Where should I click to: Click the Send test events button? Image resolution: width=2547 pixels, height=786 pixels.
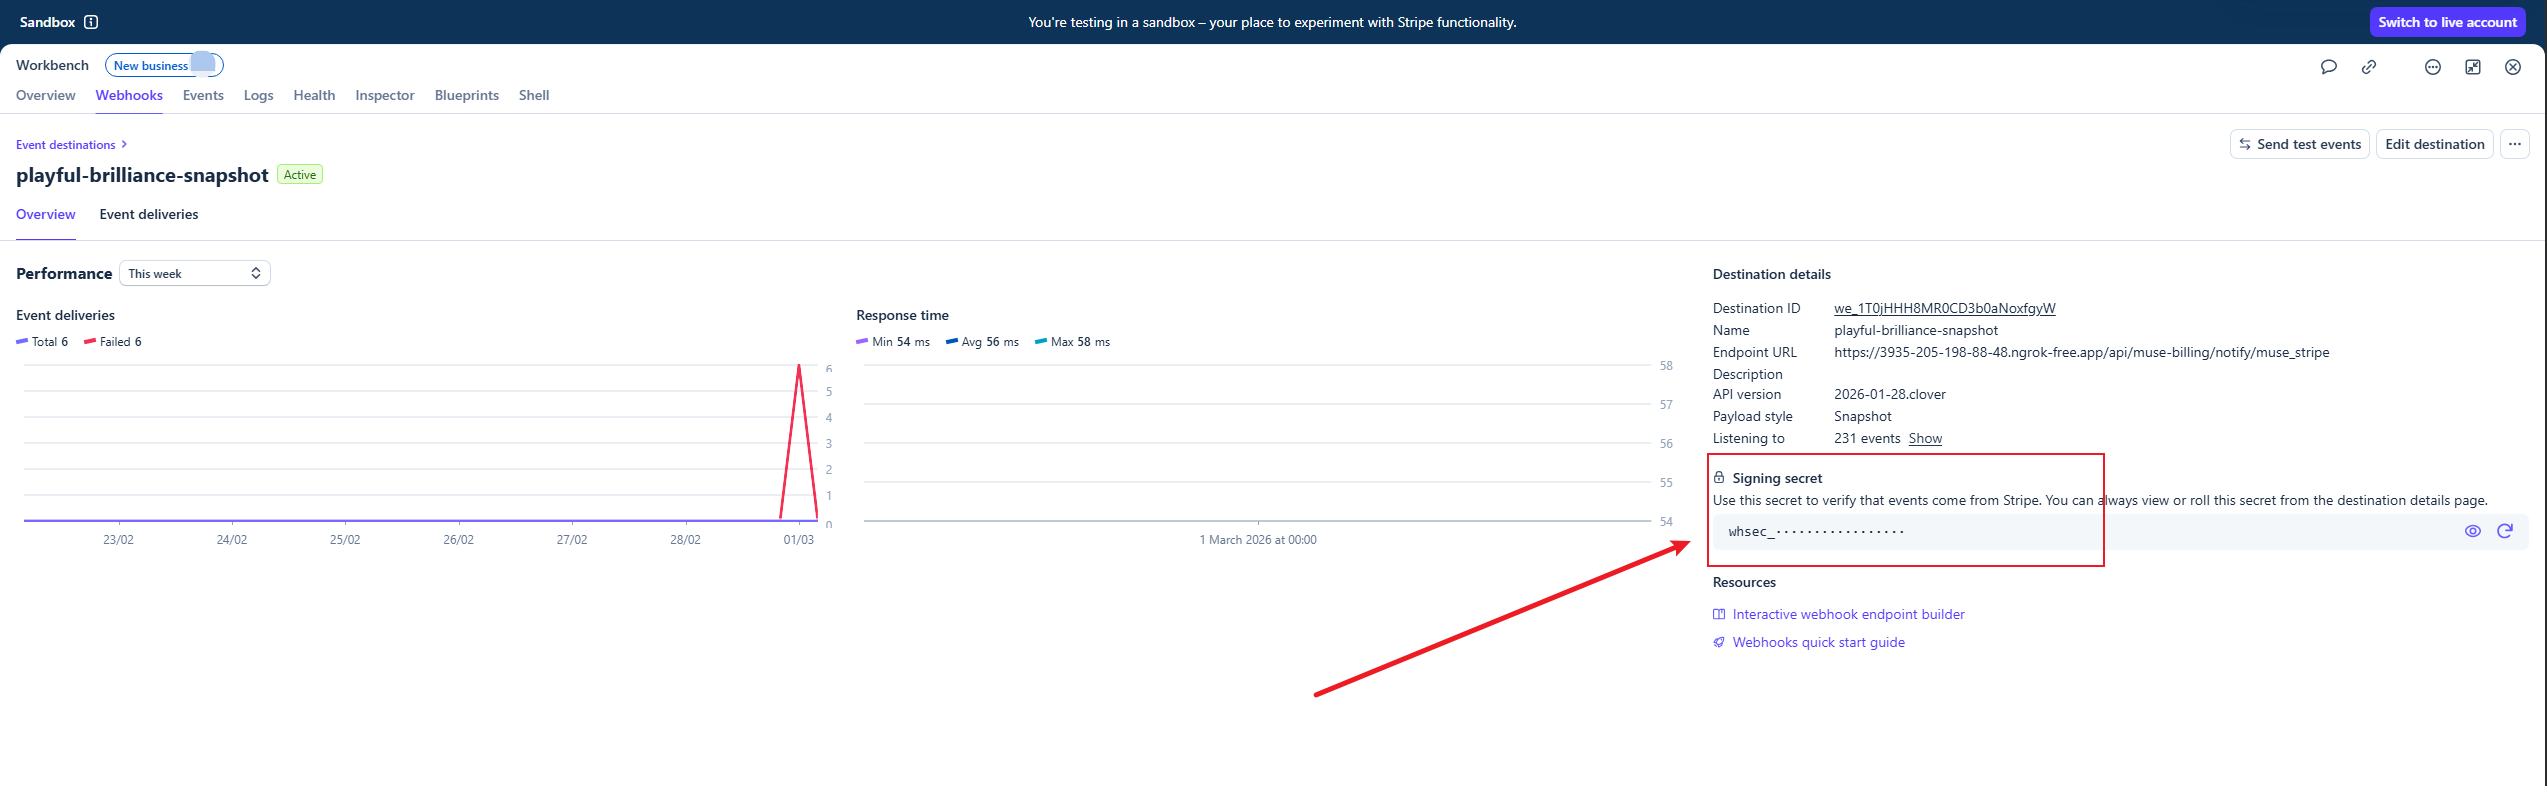(x=2299, y=144)
